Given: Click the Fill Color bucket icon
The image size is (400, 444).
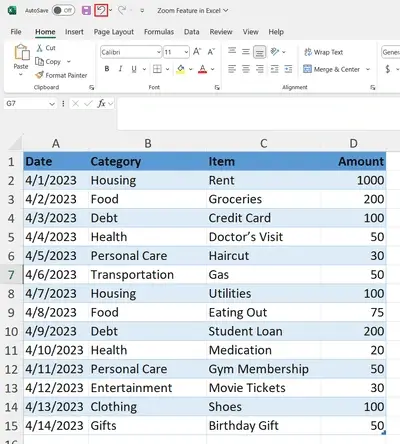Looking at the screenshot, I should click(x=181, y=69).
